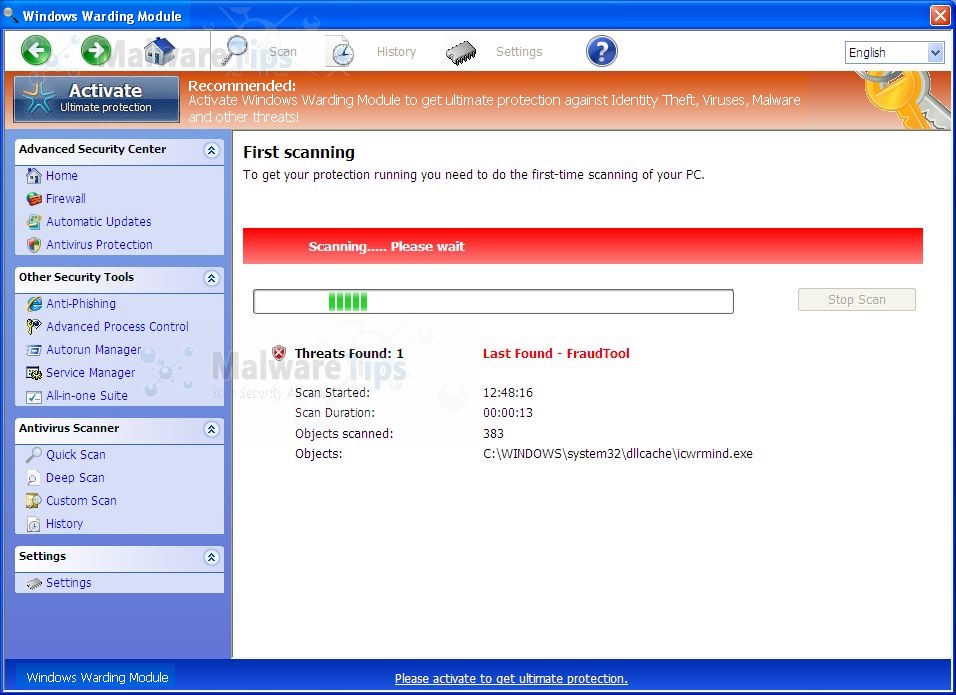Open help with the question mark icon
Screen dimensions: 956x695
(602, 51)
